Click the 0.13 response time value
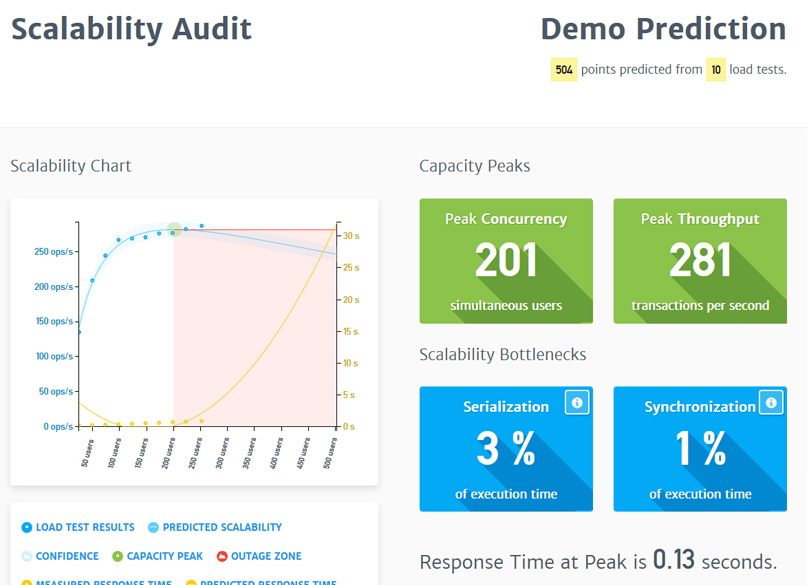808x585 pixels. (674, 560)
